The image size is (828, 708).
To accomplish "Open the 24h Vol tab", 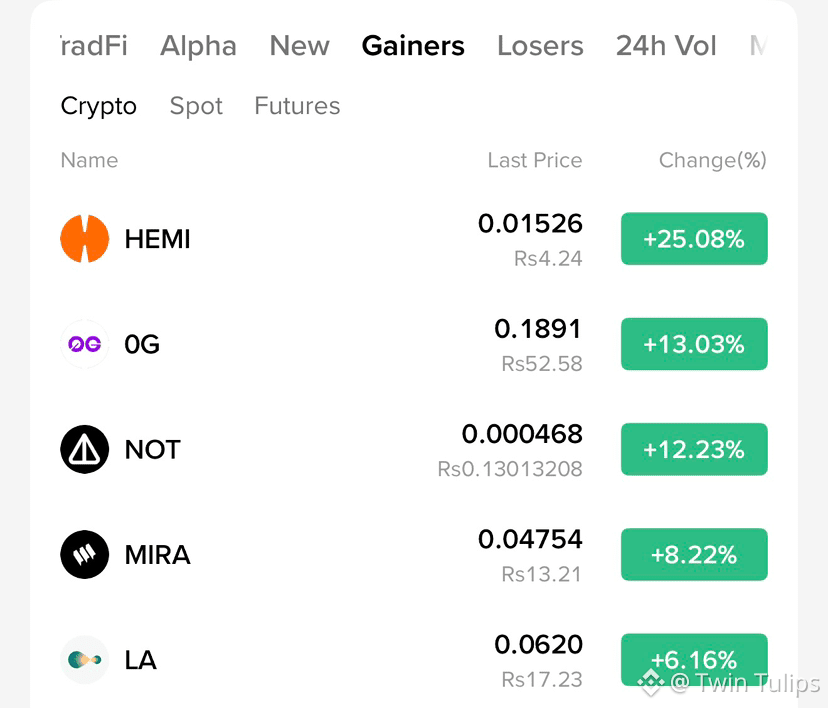I will tap(666, 46).
